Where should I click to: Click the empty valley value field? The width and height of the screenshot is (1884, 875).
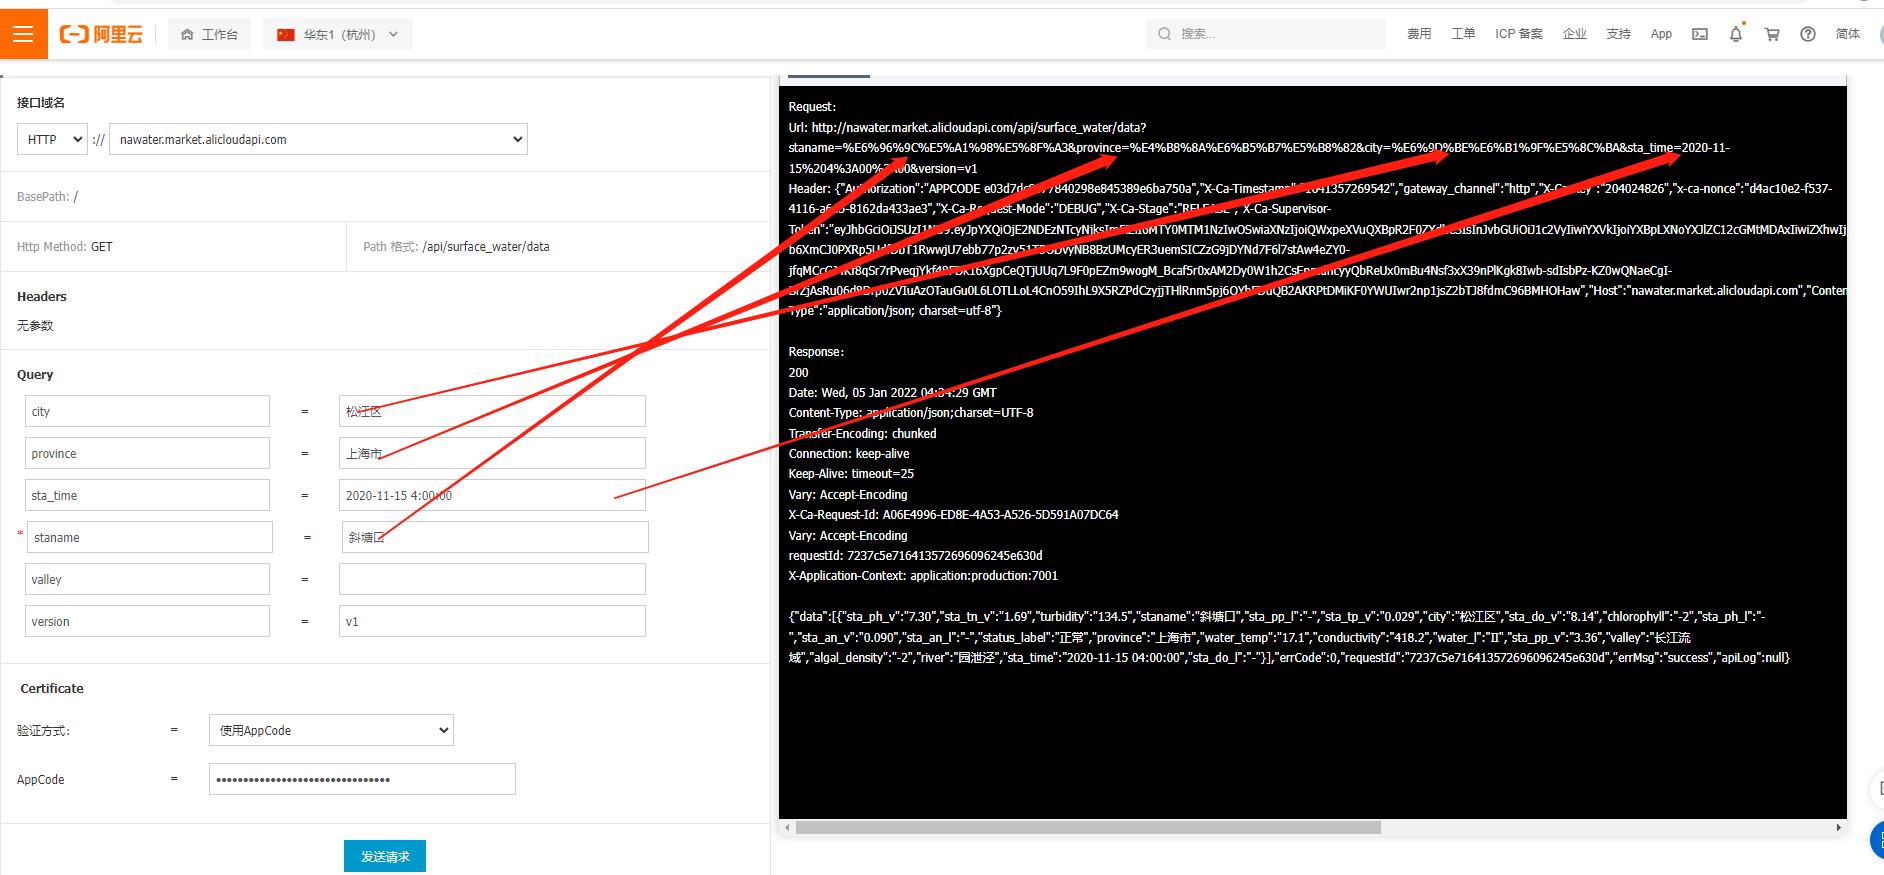(x=492, y=579)
